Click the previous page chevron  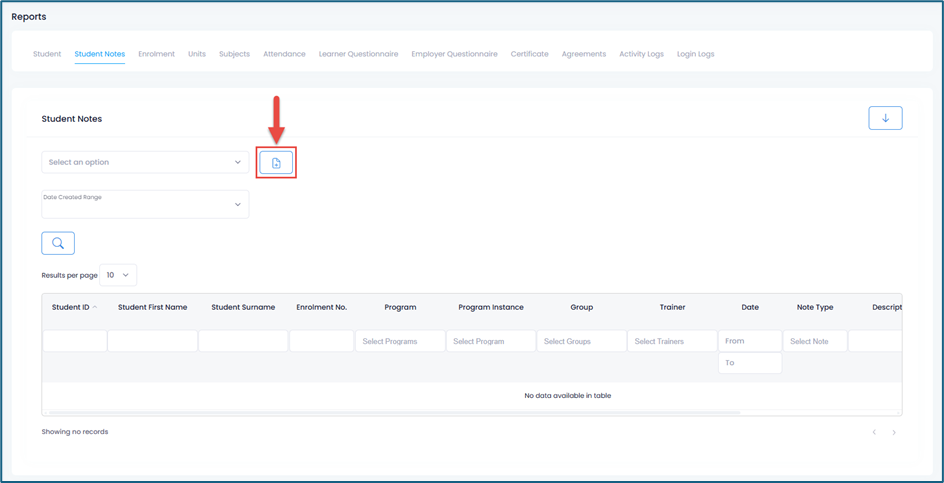click(x=874, y=433)
